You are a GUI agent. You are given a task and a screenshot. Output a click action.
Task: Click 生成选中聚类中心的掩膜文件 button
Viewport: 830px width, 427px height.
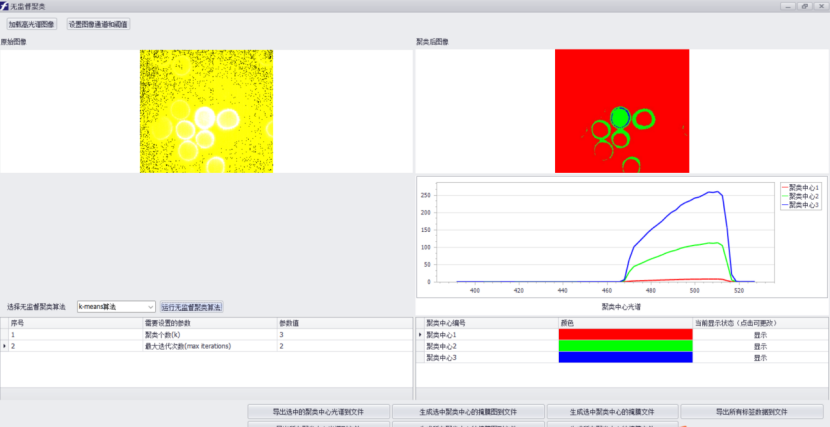tap(612, 411)
